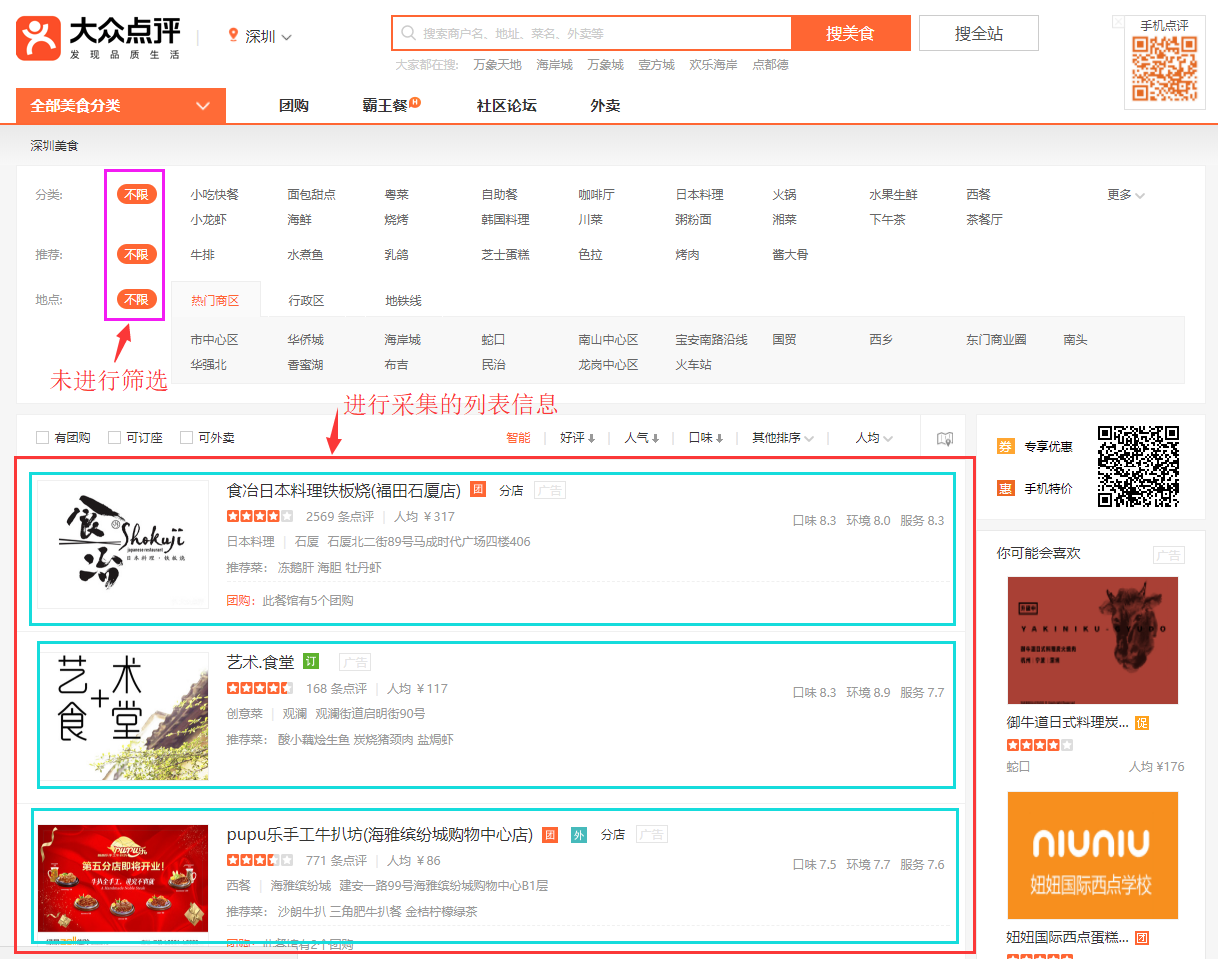1218x959 pixels.
Task: Sort results by 口味
Action: tap(706, 438)
